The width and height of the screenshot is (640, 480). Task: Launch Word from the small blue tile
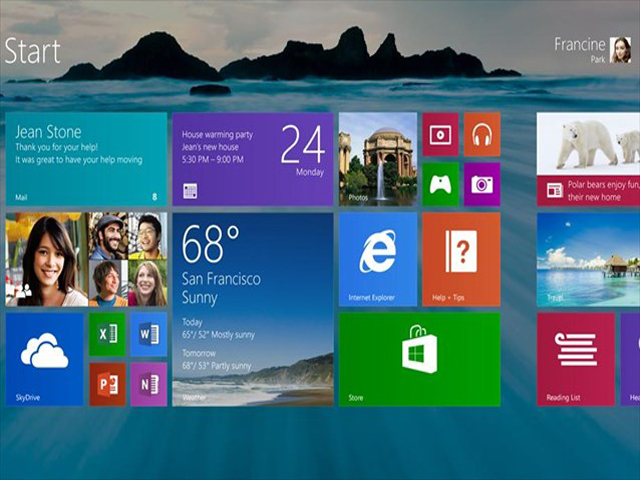(149, 334)
